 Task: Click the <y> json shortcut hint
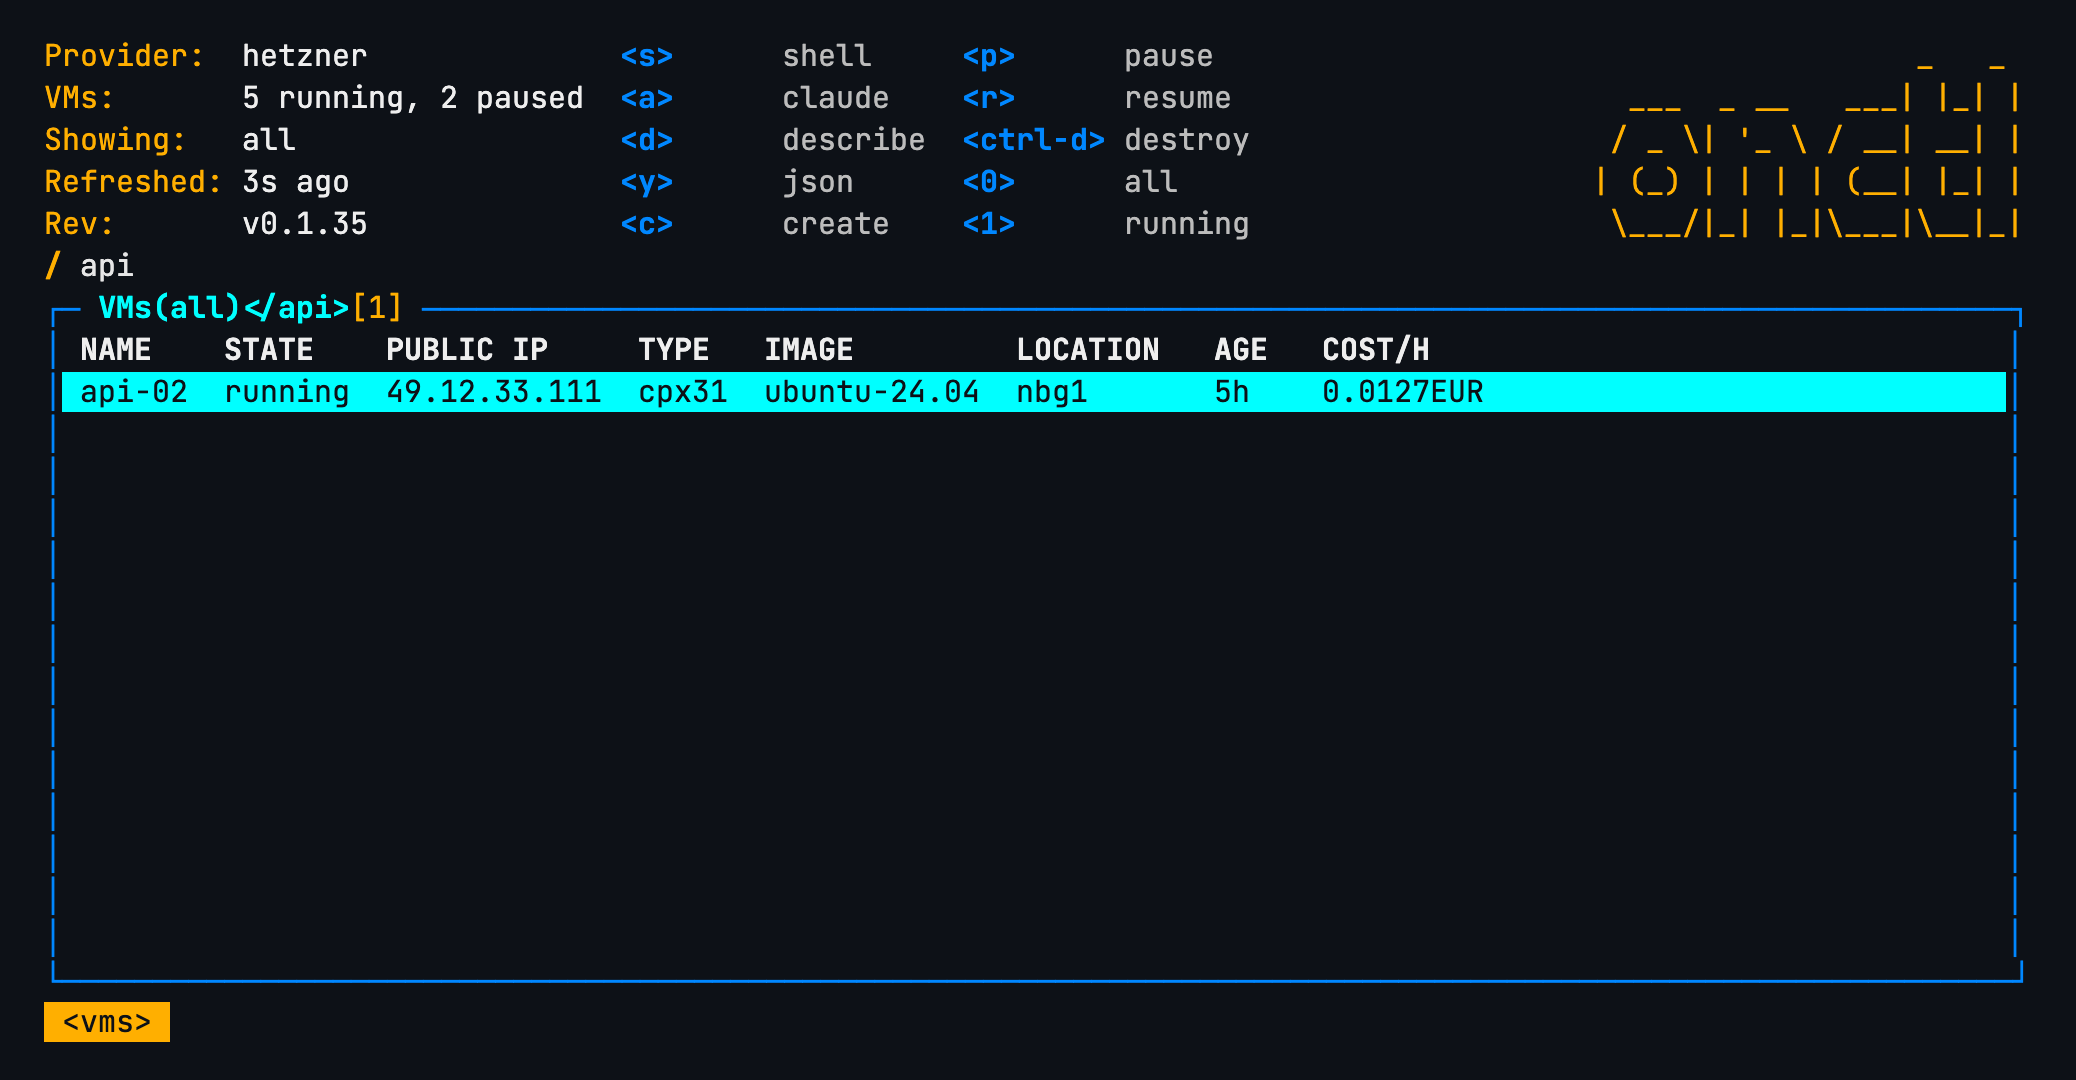point(737,182)
